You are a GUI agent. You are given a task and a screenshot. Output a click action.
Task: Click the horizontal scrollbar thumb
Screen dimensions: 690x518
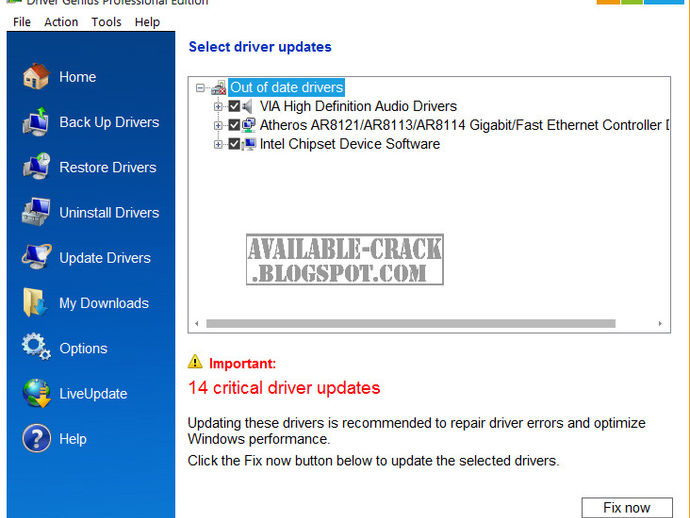[411, 323]
